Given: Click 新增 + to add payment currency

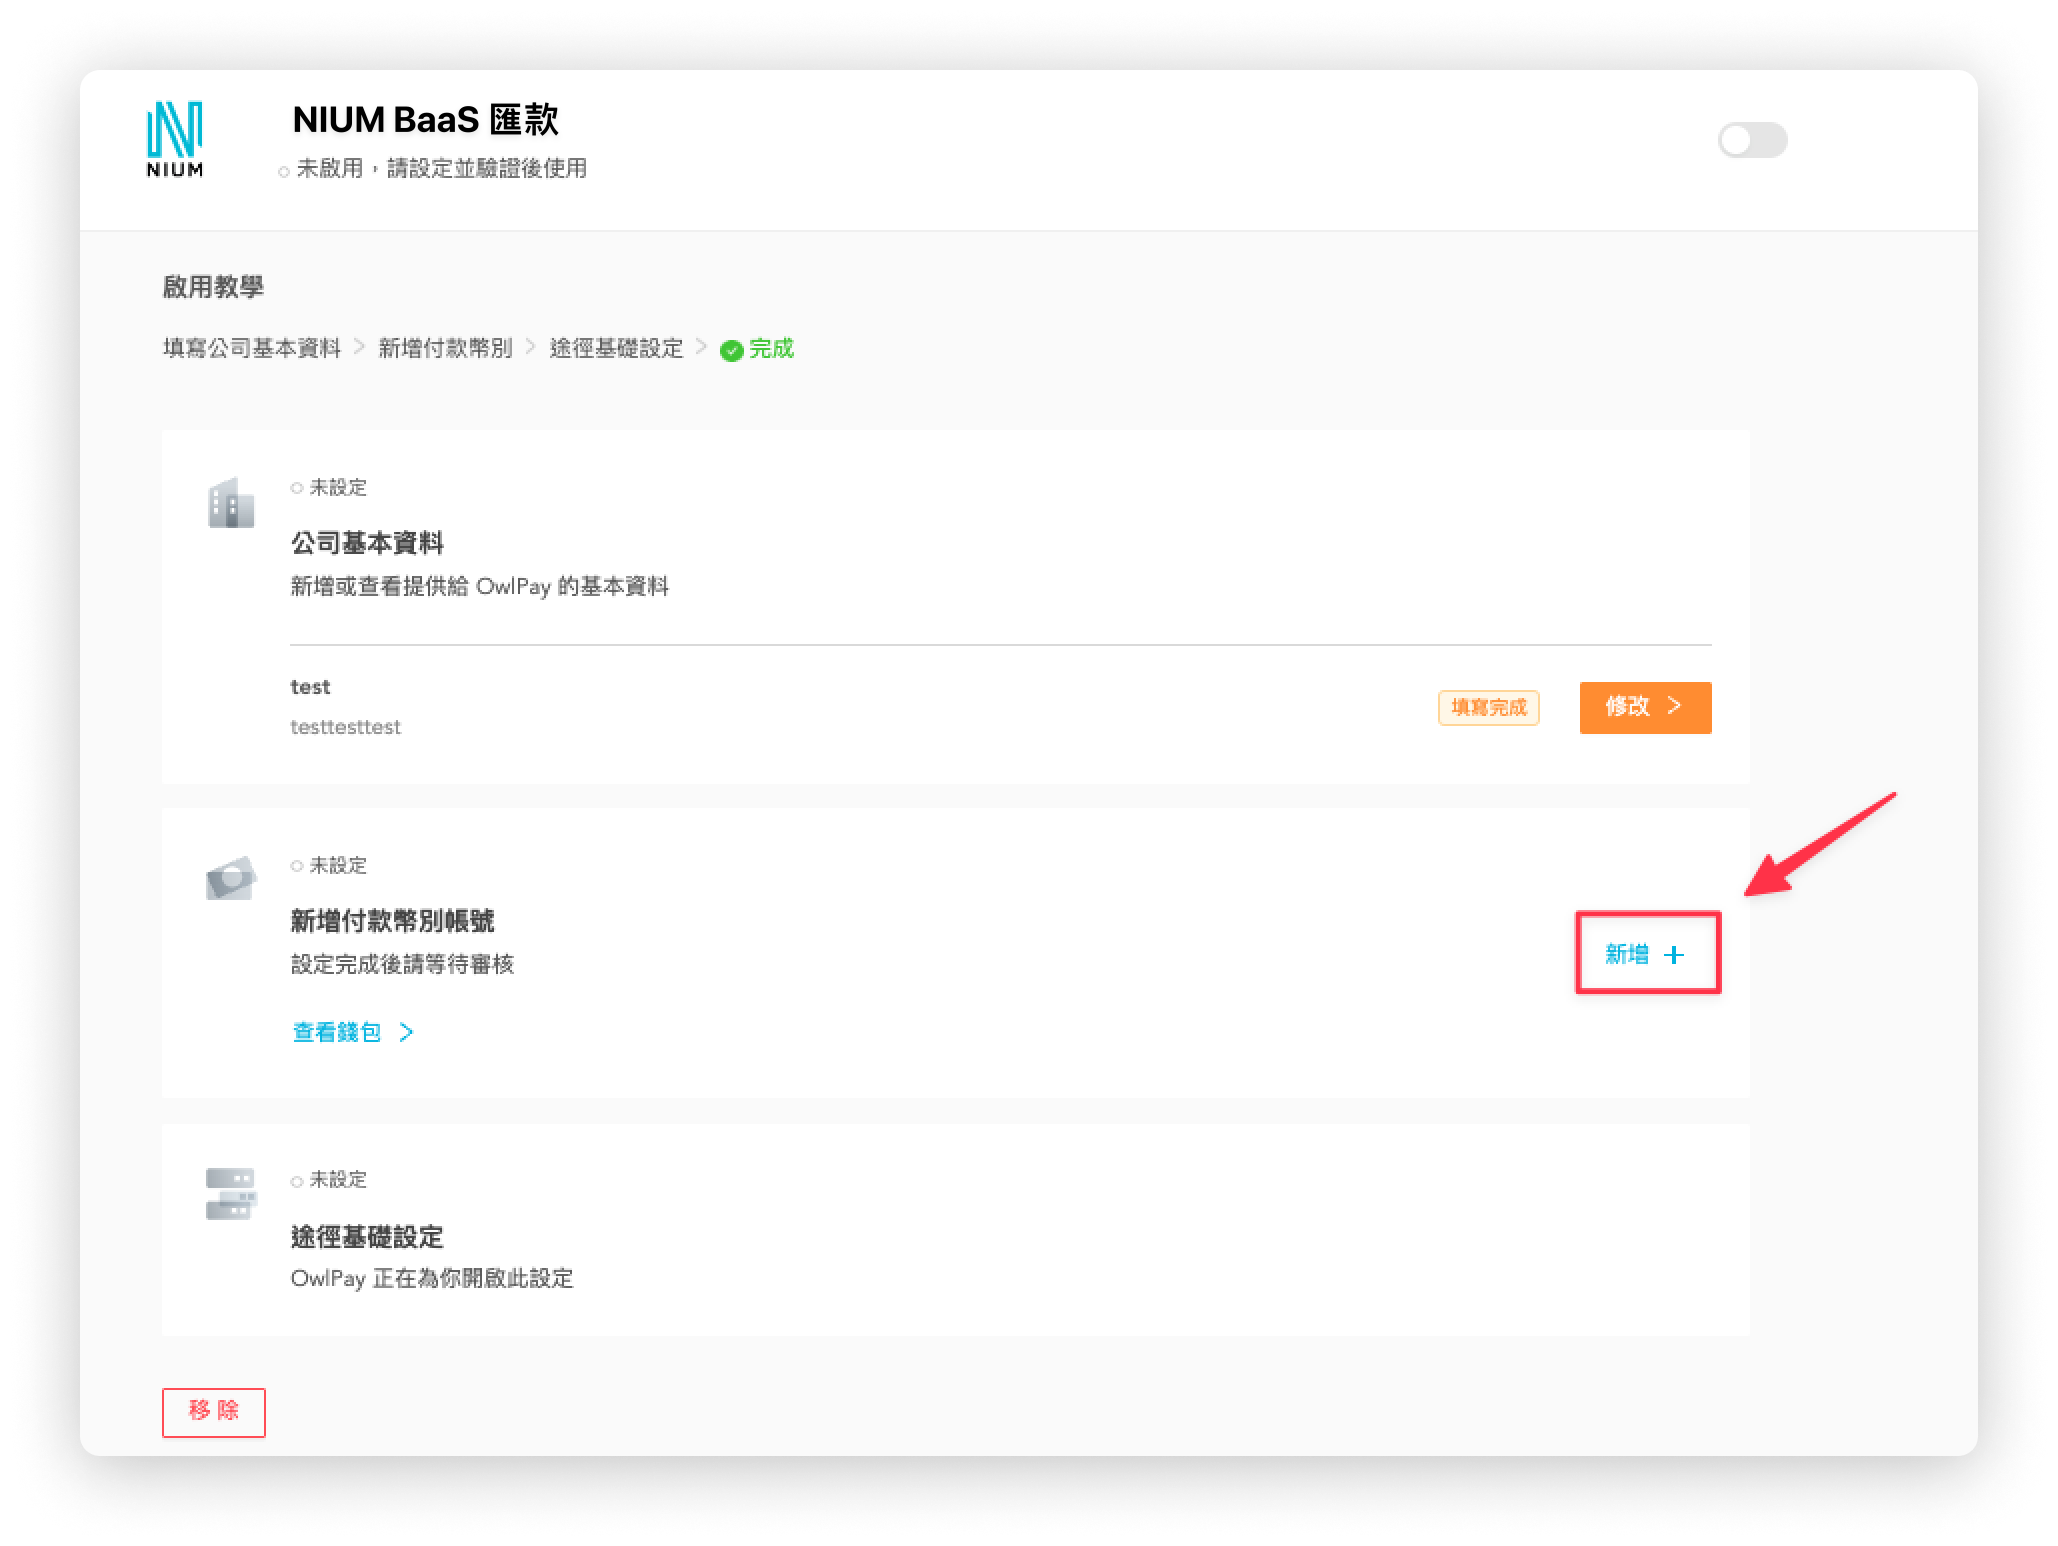Looking at the screenshot, I should [1647, 953].
